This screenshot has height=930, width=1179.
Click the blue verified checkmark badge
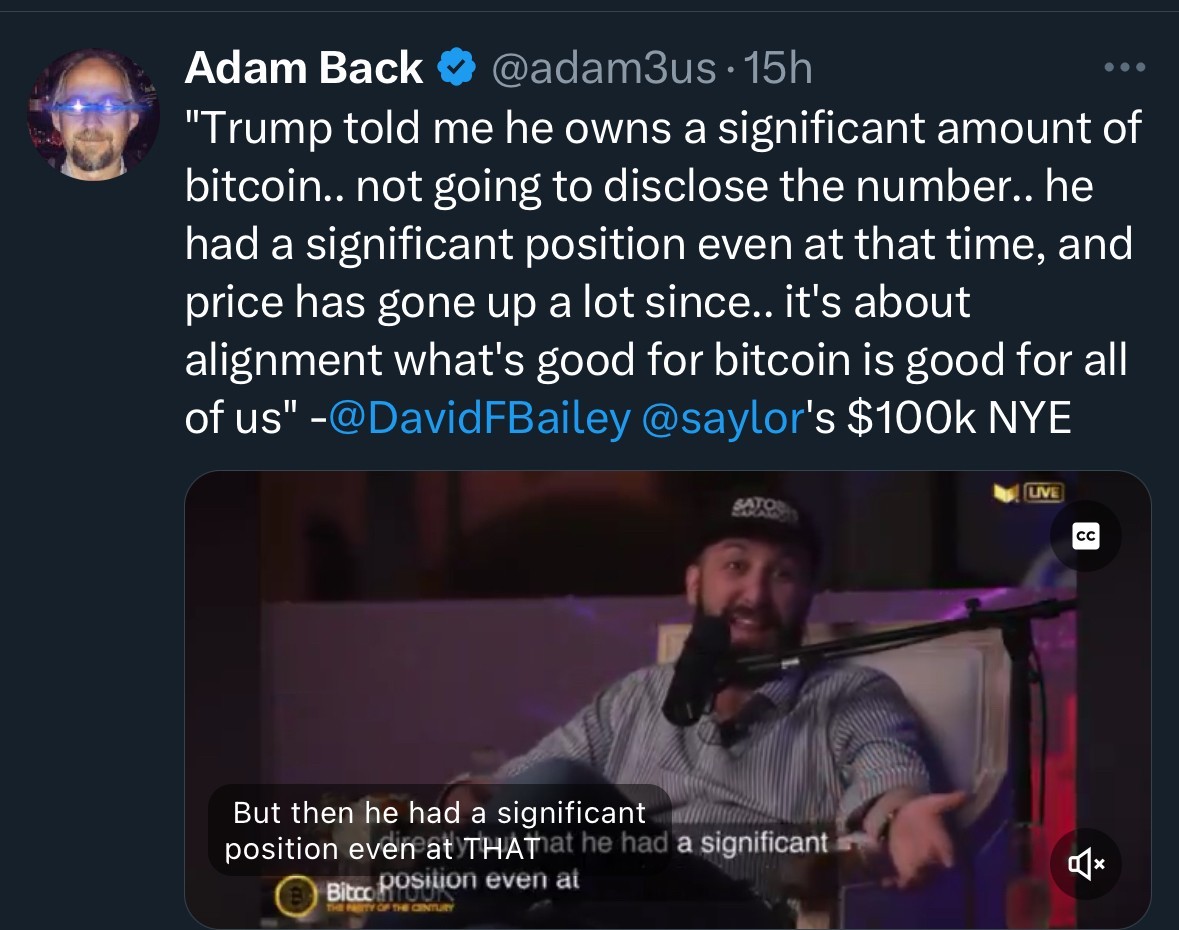click(x=456, y=68)
